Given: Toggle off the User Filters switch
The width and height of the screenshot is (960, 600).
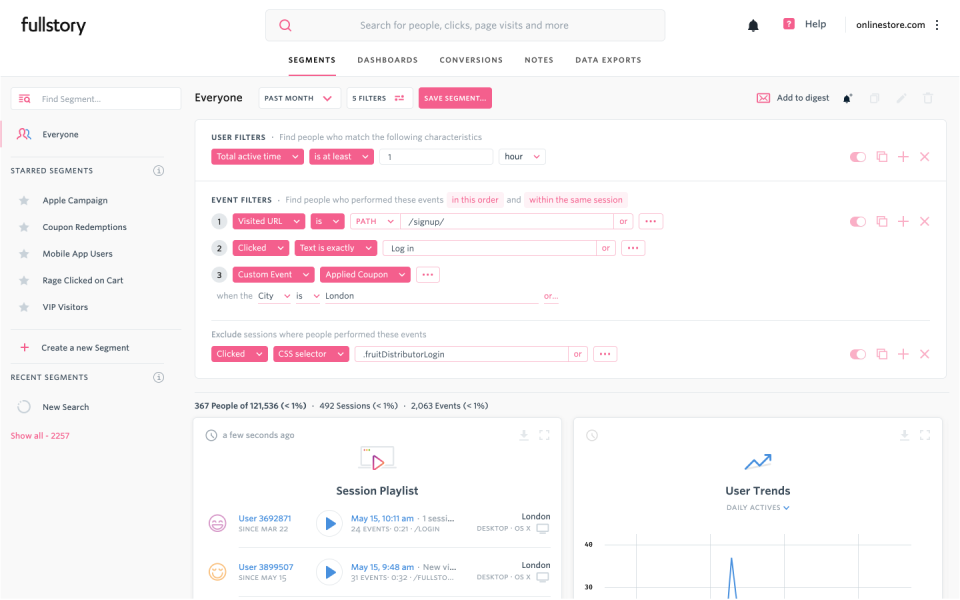Looking at the screenshot, I should coord(858,156).
